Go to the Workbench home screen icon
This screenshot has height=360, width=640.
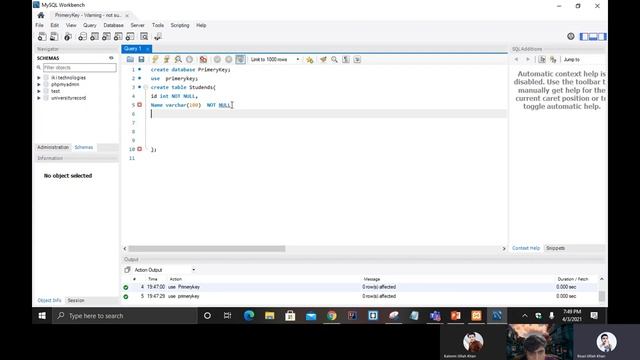tap(41, 16)
